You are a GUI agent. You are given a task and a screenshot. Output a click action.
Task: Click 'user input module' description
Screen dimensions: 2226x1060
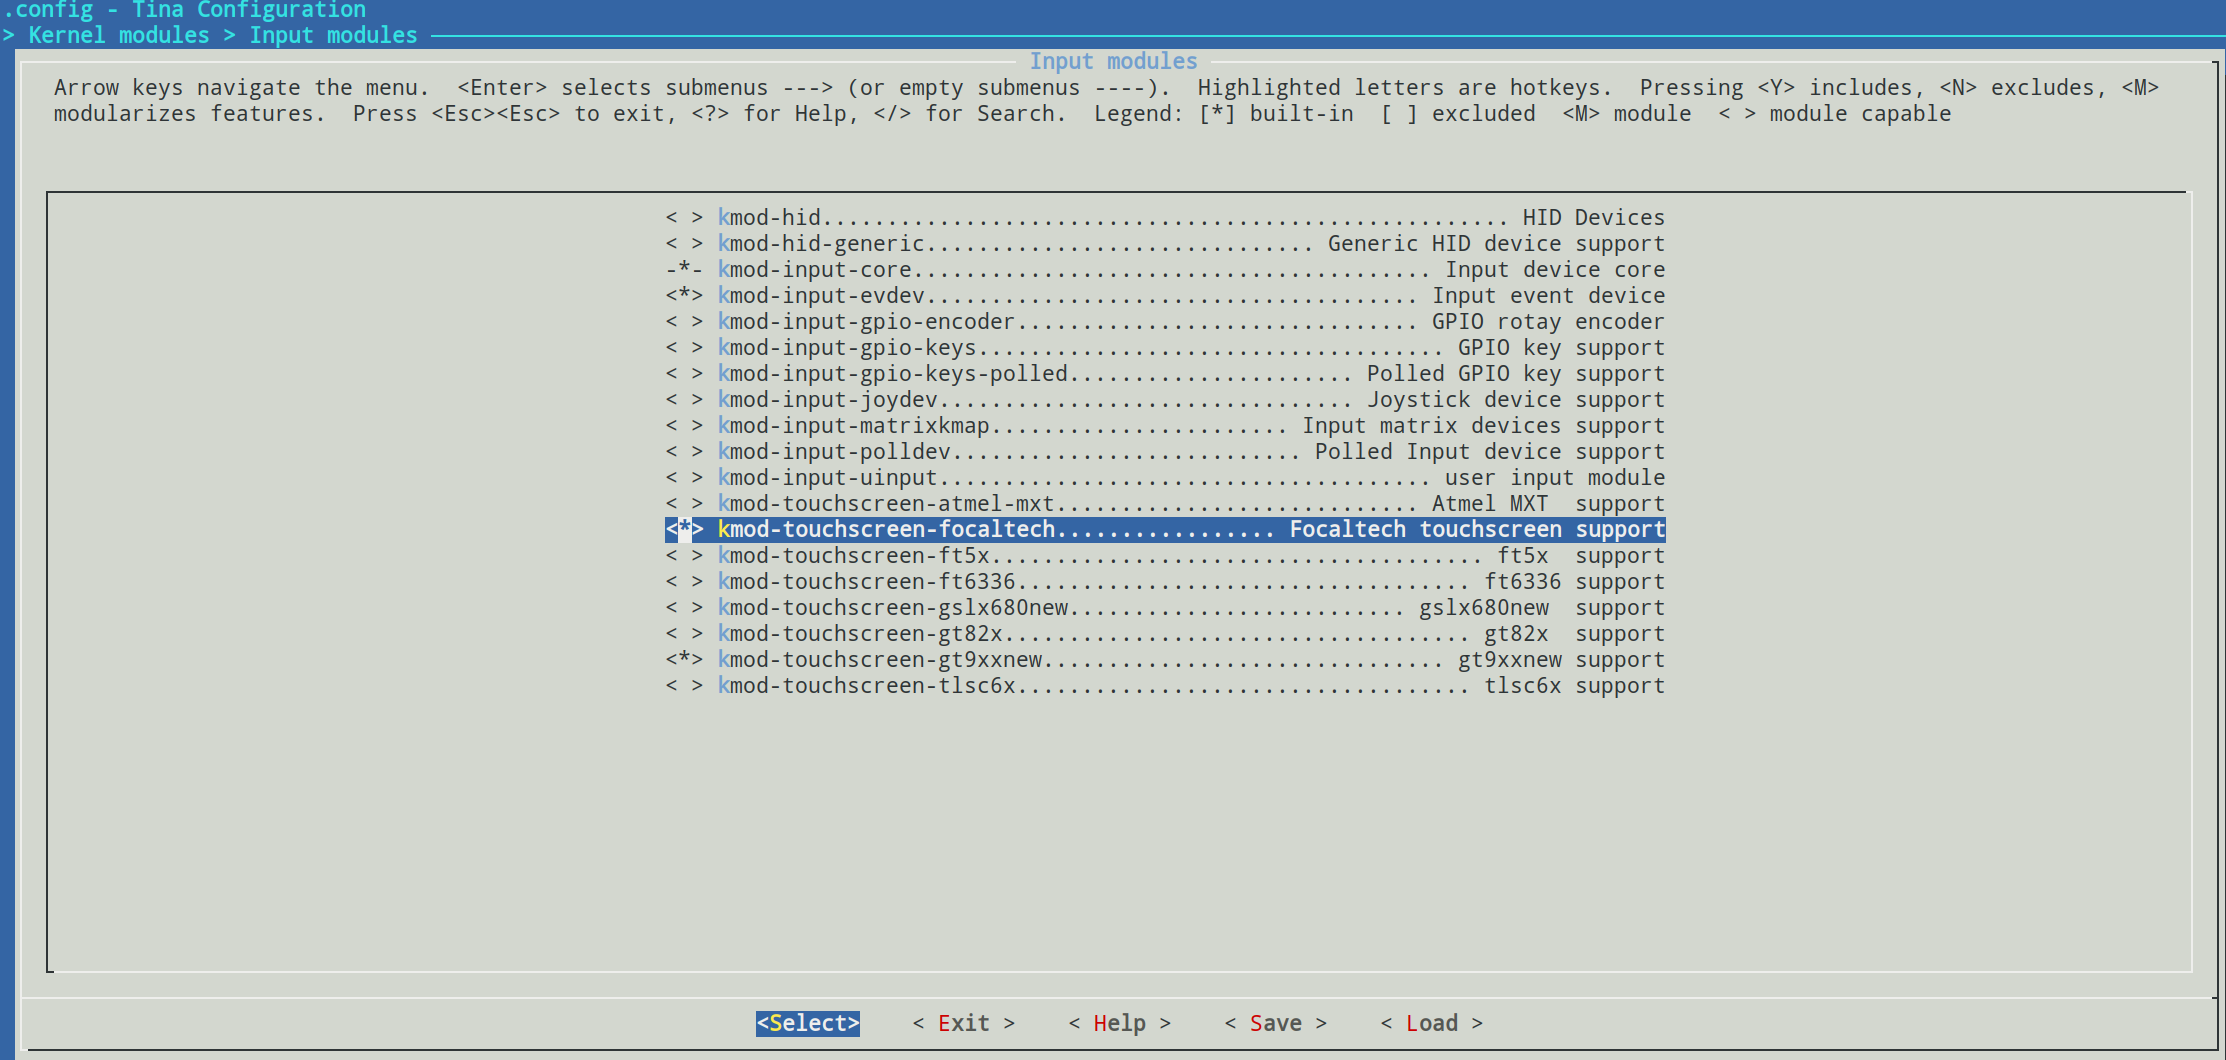[x=1555, y=478]
